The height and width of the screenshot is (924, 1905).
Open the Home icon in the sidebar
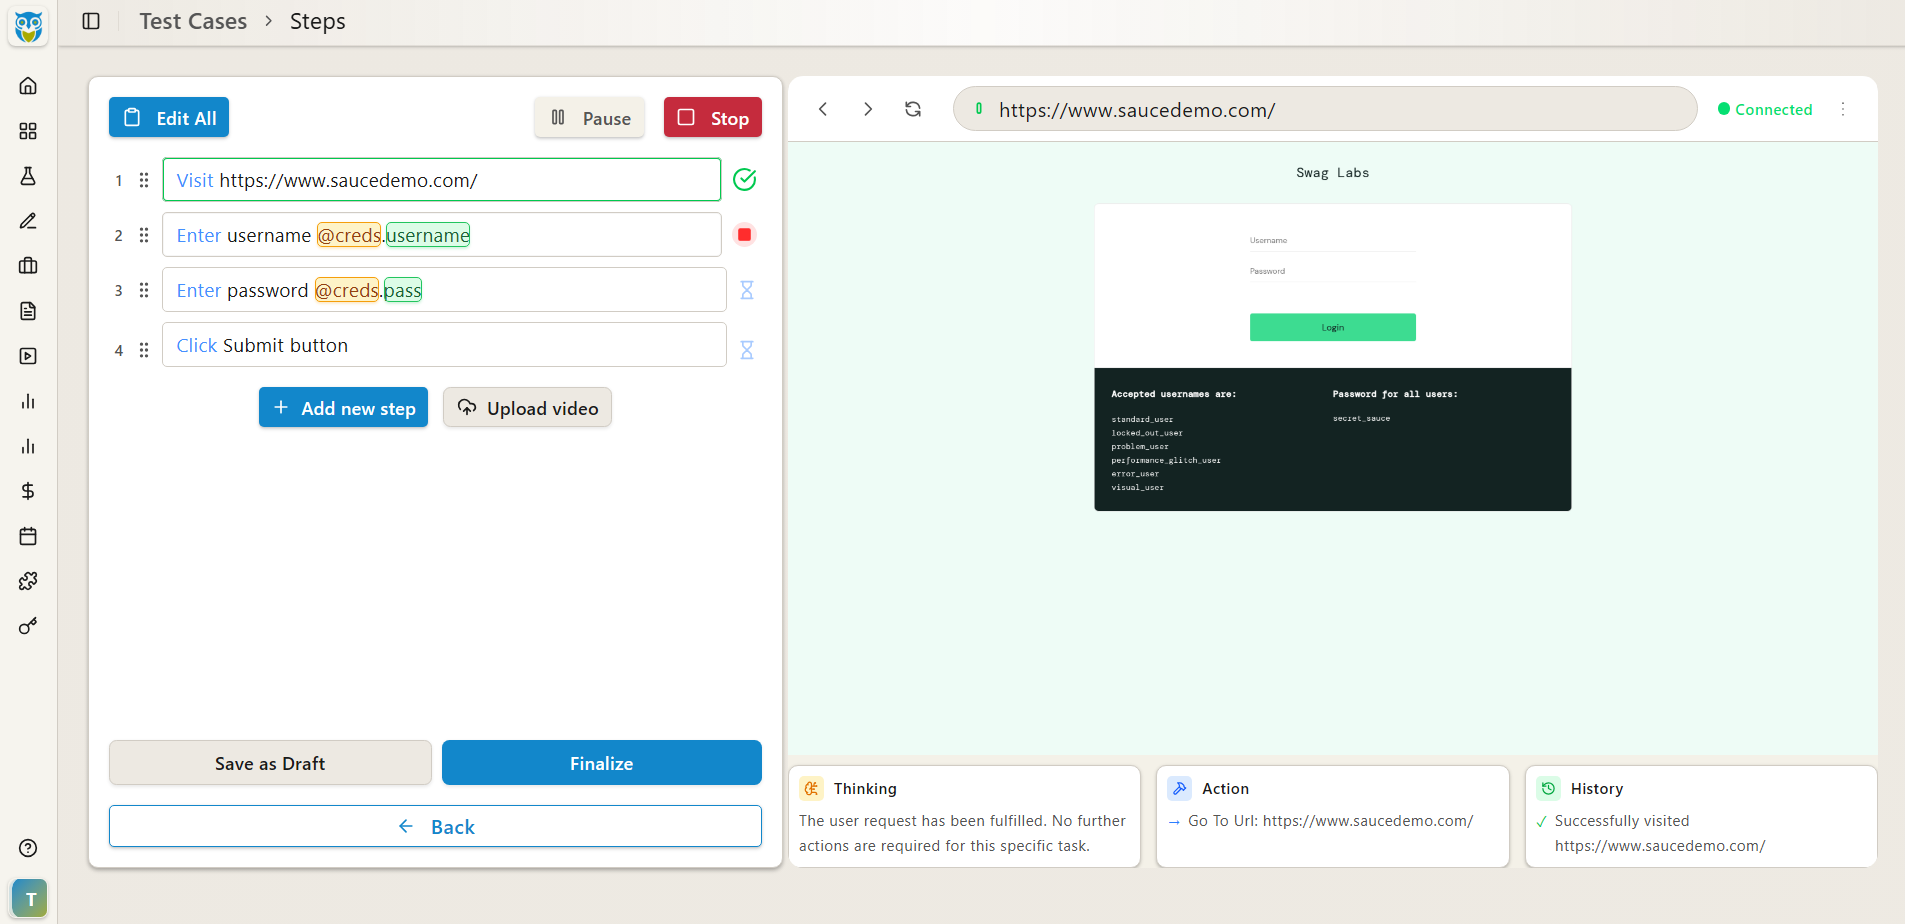(x=28, y=85)
